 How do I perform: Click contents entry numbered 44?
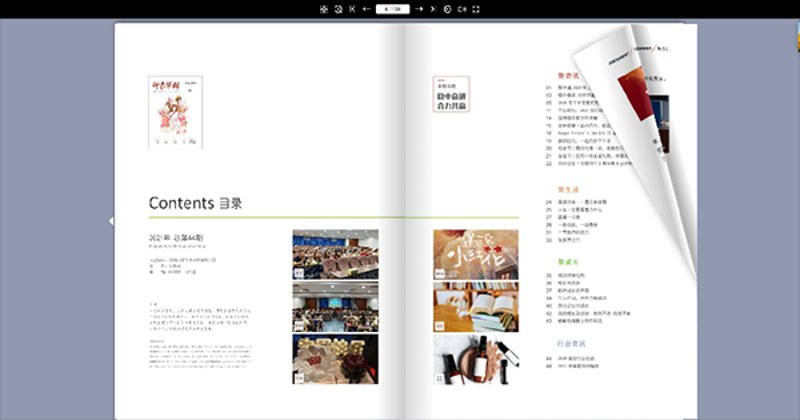(x=570, y=358)
